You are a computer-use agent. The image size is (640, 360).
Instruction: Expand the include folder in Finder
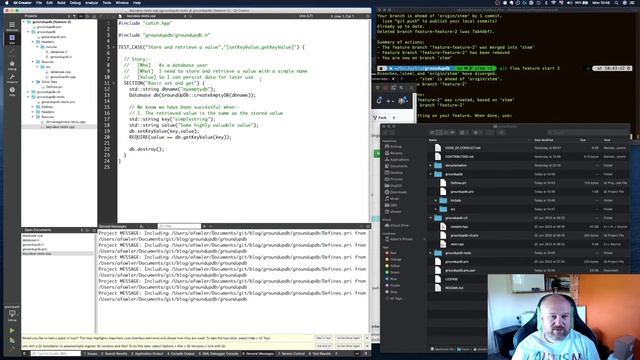tap(436, 200)
